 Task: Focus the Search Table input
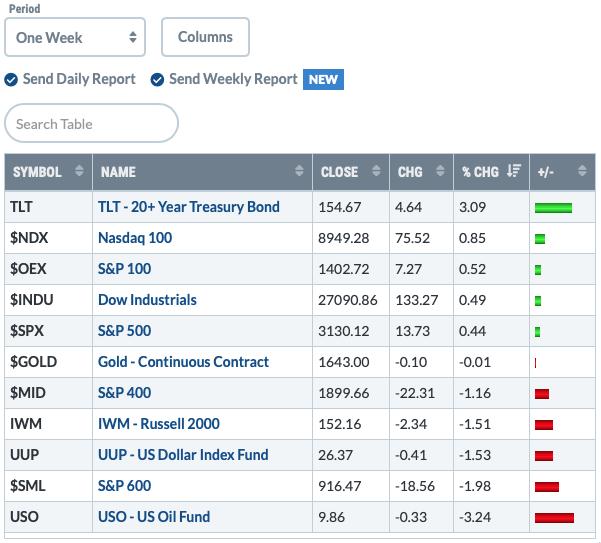click(91, 123)
